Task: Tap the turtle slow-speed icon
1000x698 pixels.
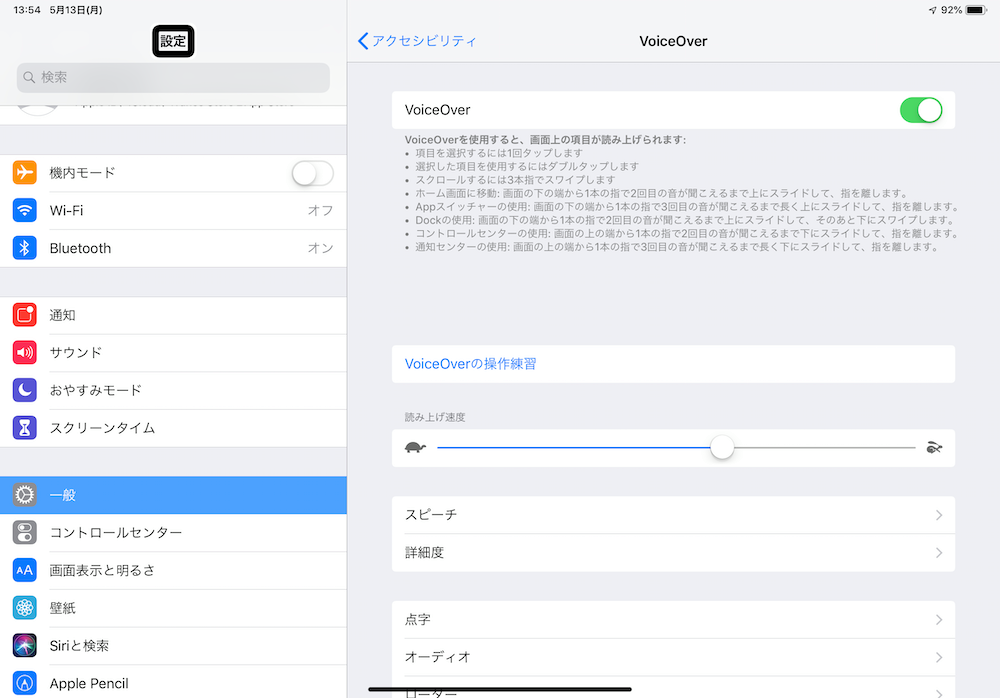Action: pos(415,447)
